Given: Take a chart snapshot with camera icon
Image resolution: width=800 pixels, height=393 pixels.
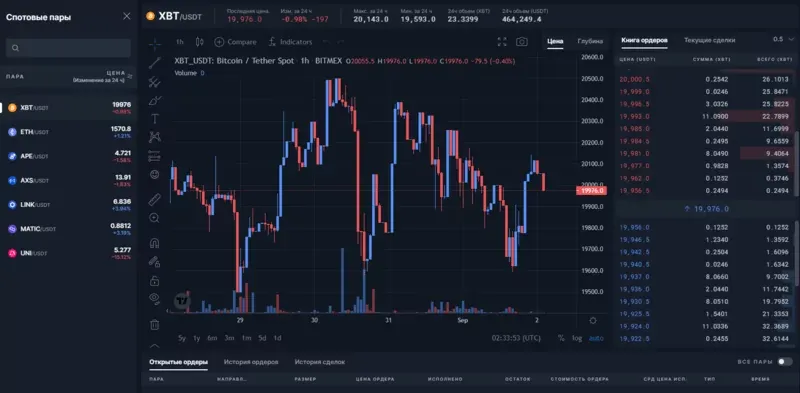Looking at the screenshot, I should (x=521, y=42).
